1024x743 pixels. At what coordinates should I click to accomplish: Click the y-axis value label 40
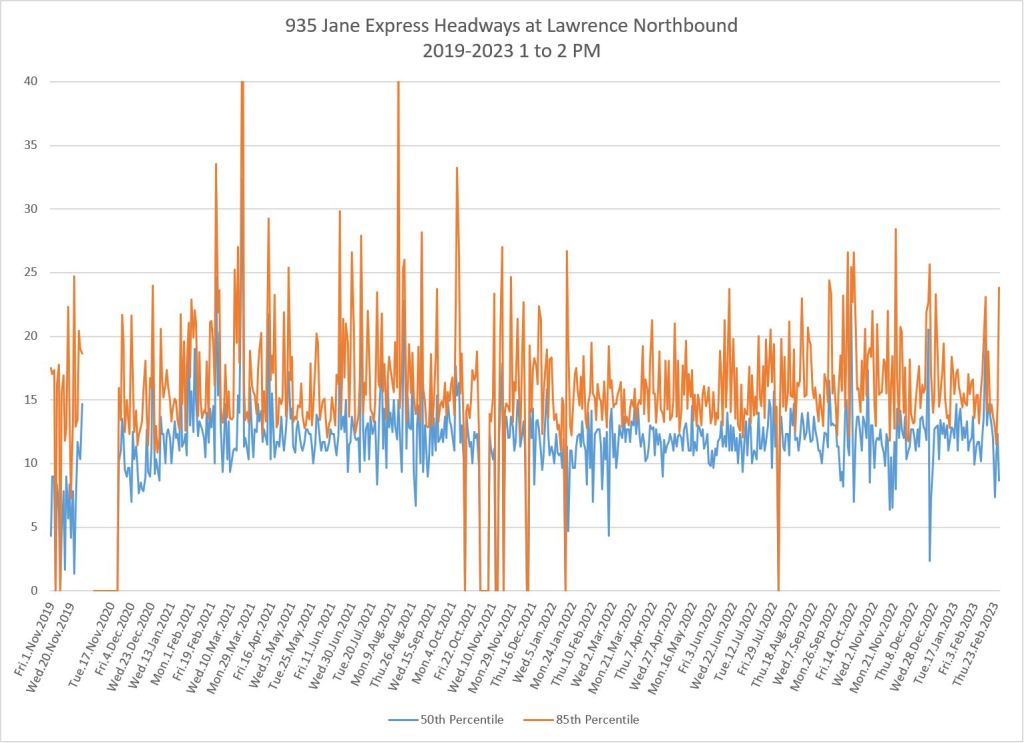(x=32, y=81)
